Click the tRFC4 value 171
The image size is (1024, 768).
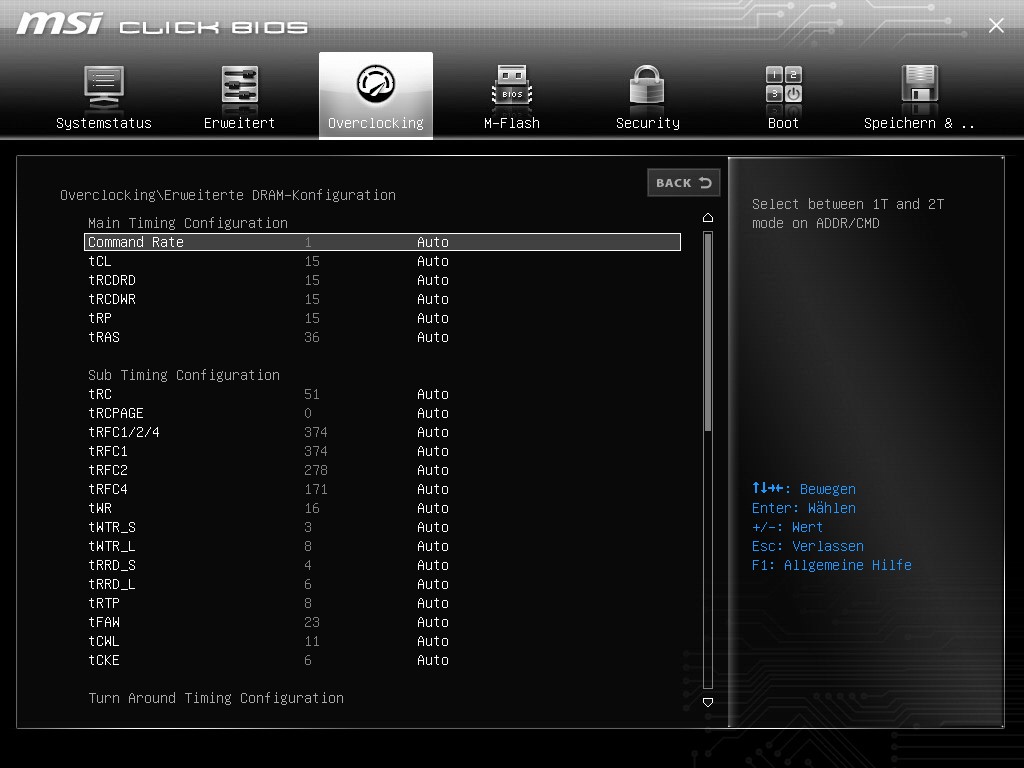[x=315, y=489]
